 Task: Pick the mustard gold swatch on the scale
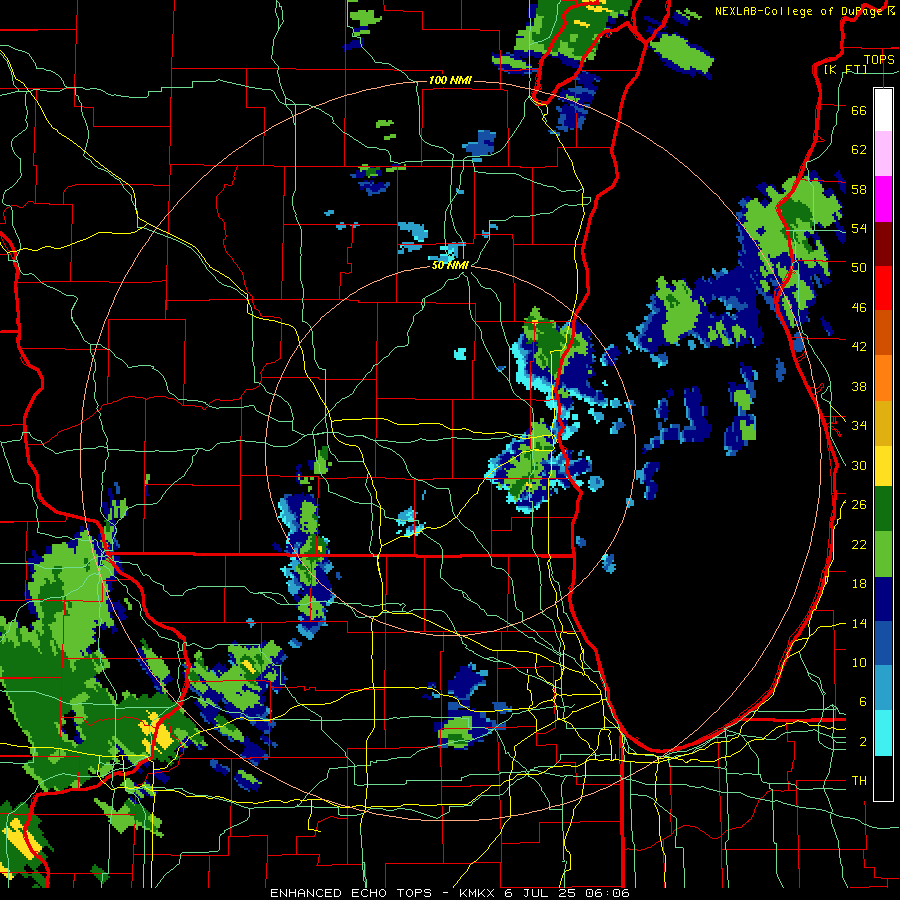click(x=883, y=423)
